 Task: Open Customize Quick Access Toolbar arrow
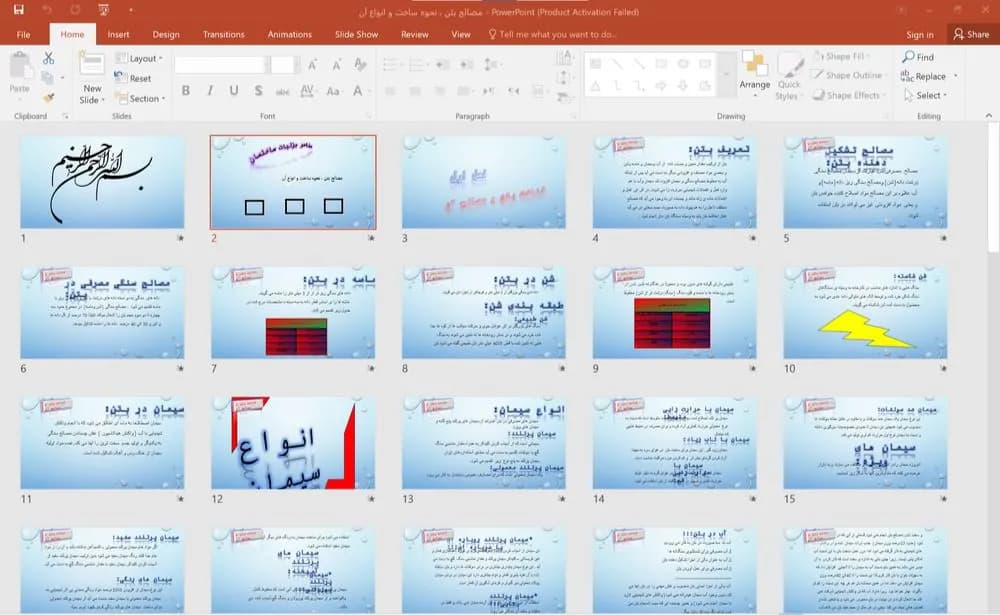(x=131, y=10)
